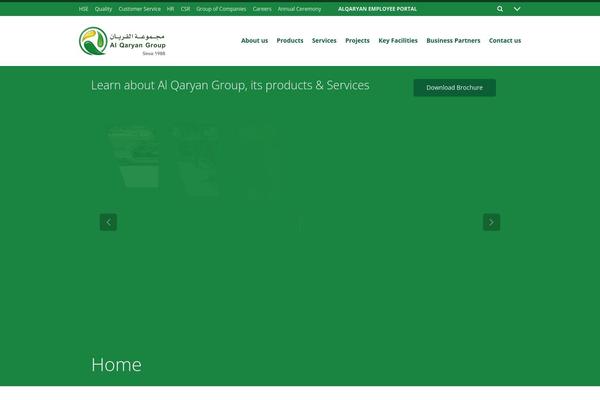The image size is (600, 400).
Task: Select About us menu item
Action: pyautogui.click(x=254, y=41)
